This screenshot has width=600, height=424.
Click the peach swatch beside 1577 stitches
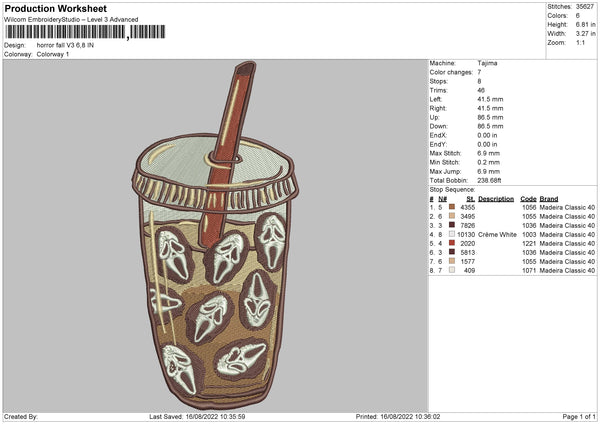452,261
